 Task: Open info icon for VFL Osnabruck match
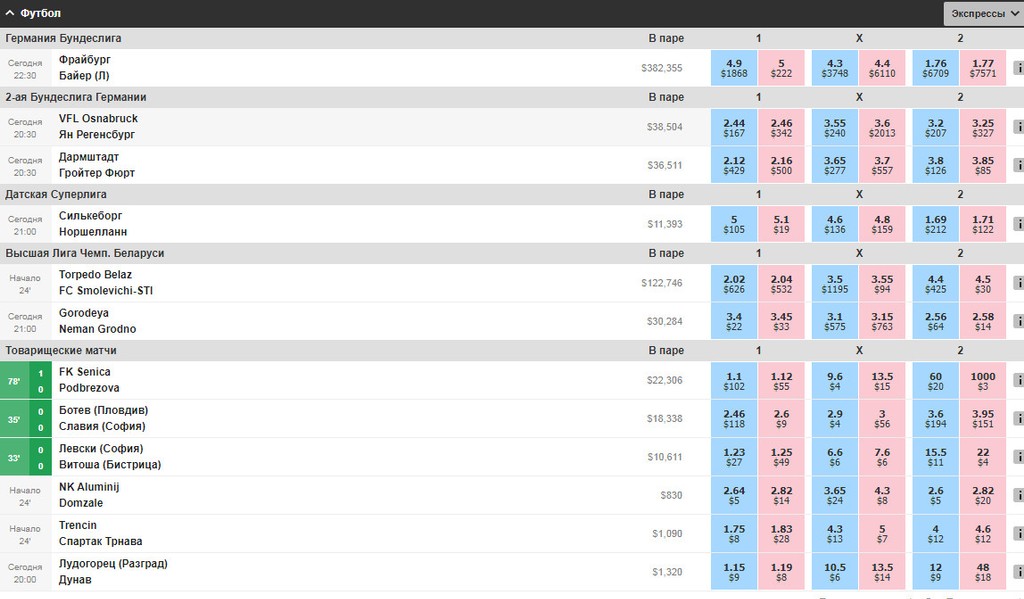[x=1018, y=127]
